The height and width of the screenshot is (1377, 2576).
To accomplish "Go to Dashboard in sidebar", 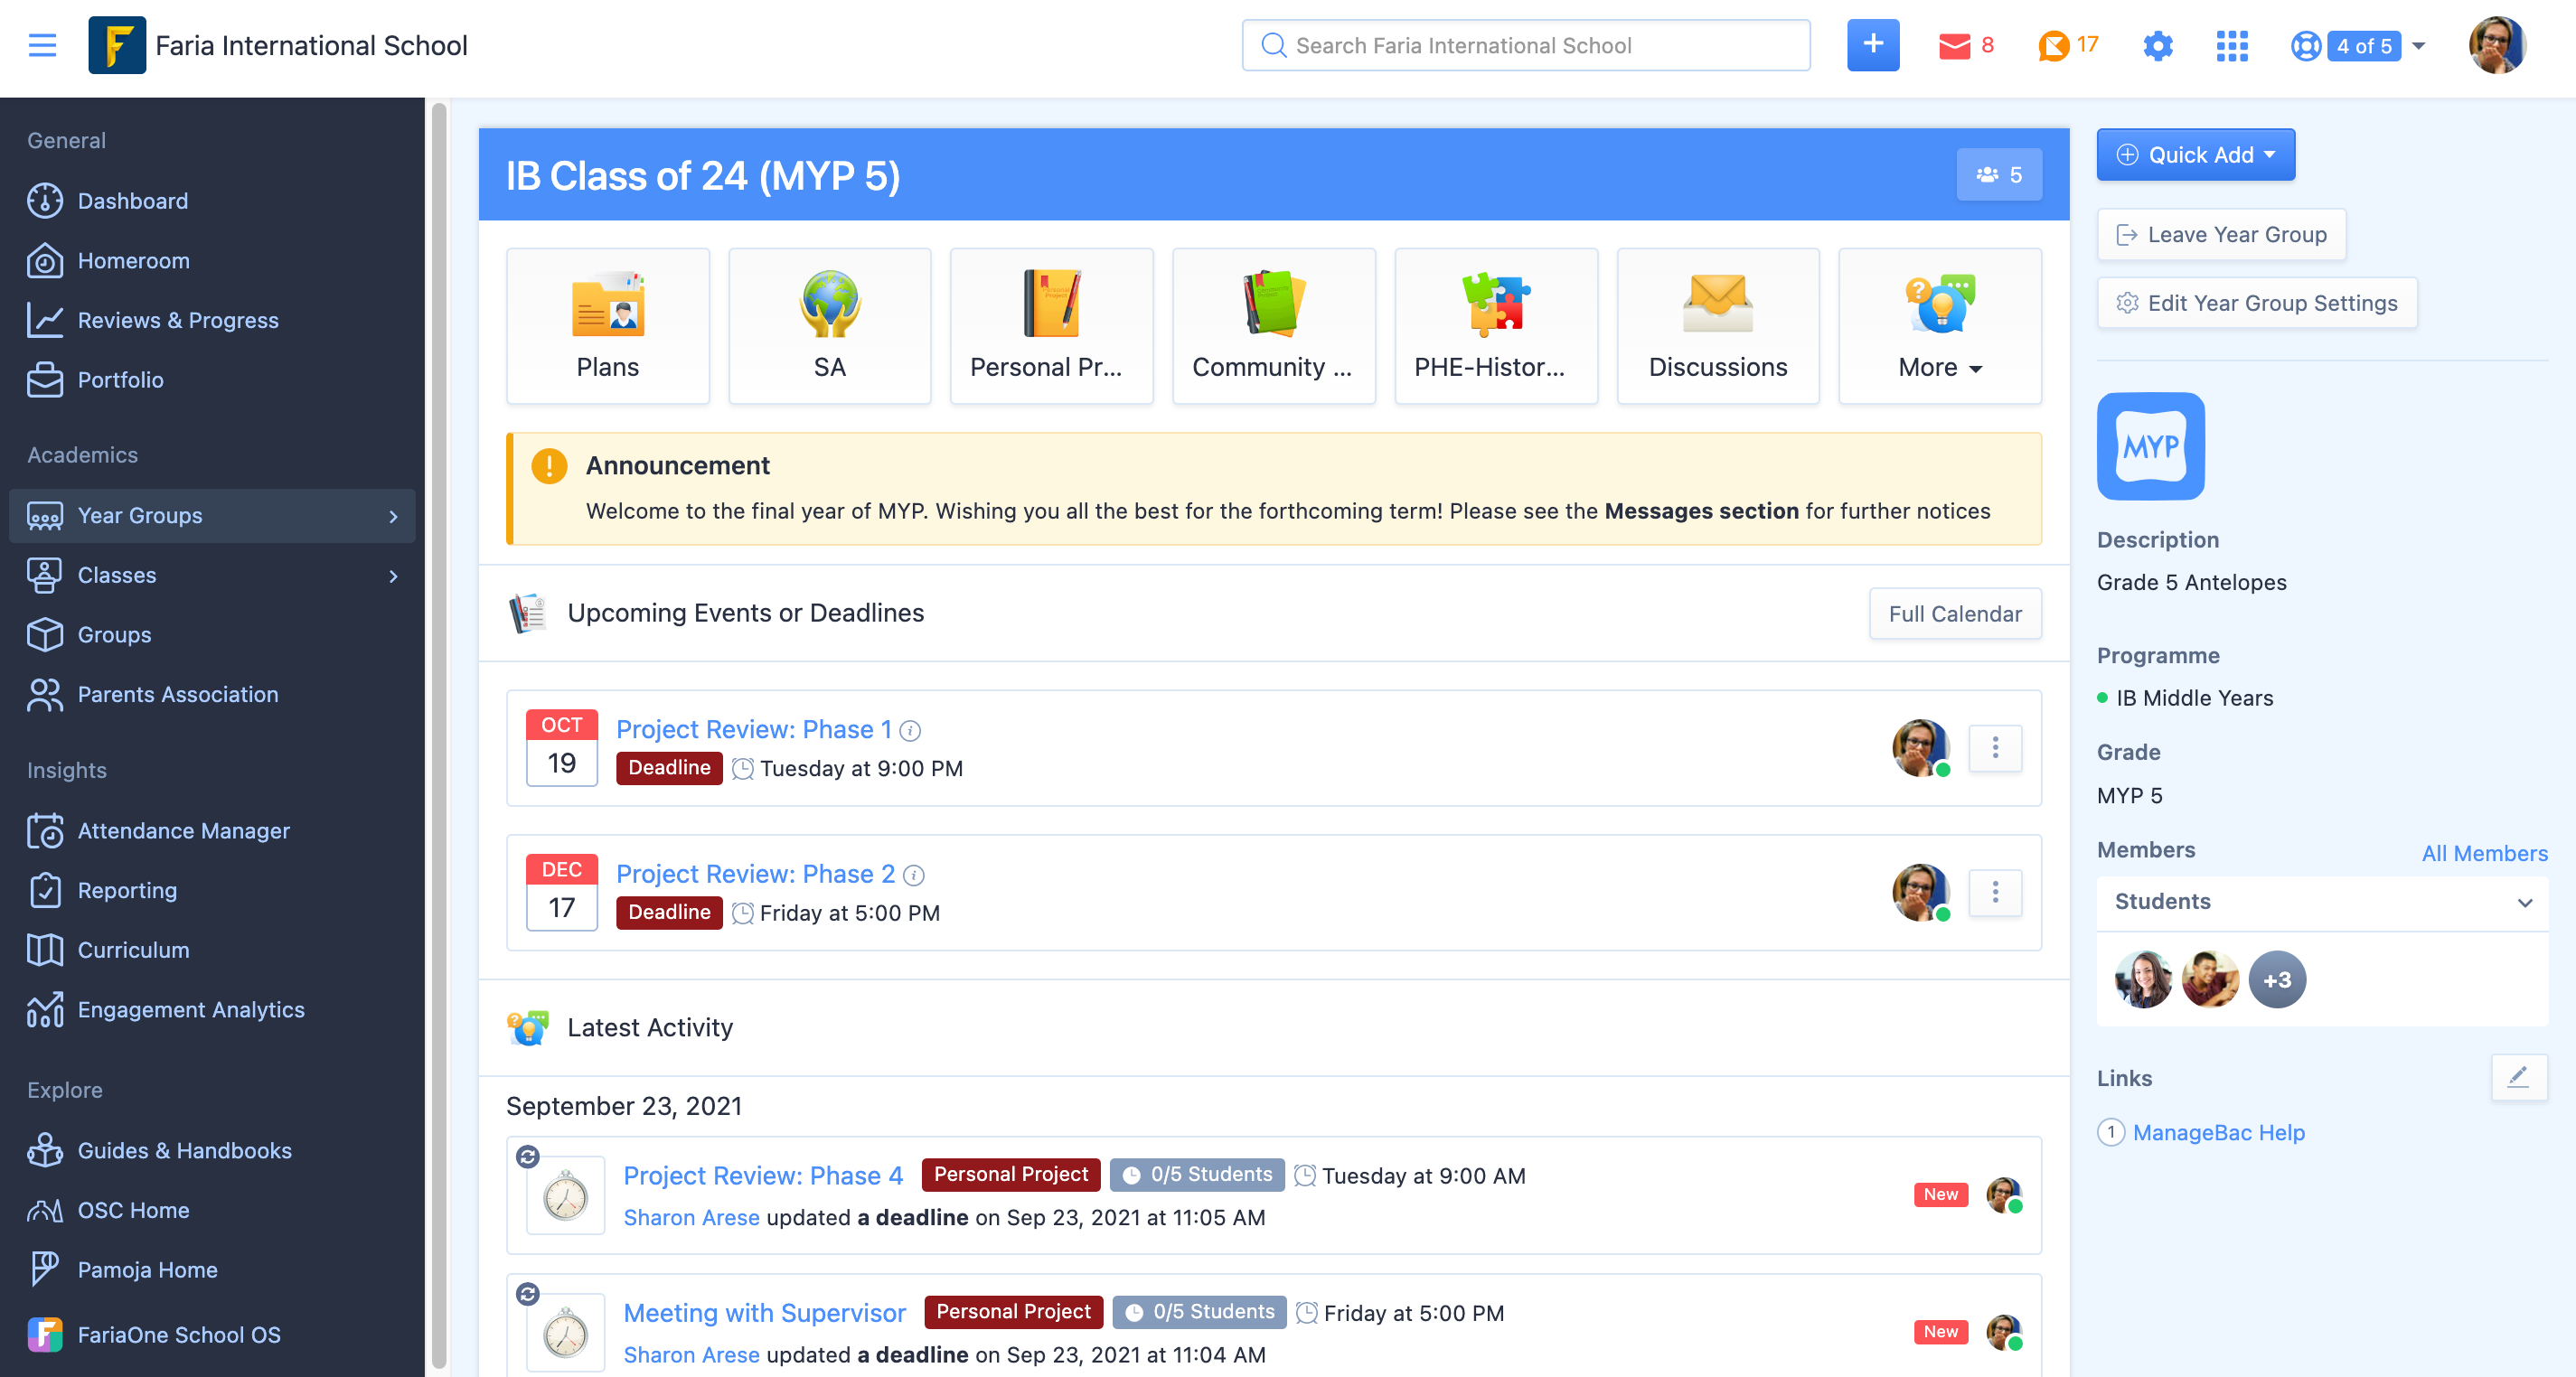I will (x=132, y=201).
